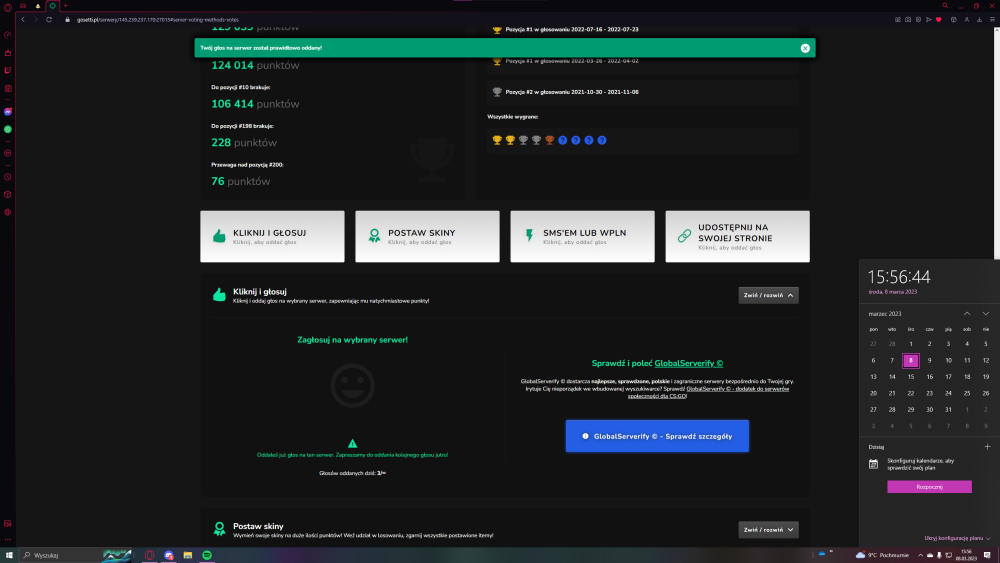Click the last blue question mark badge
1000x563 pixels.
[601, 140]
